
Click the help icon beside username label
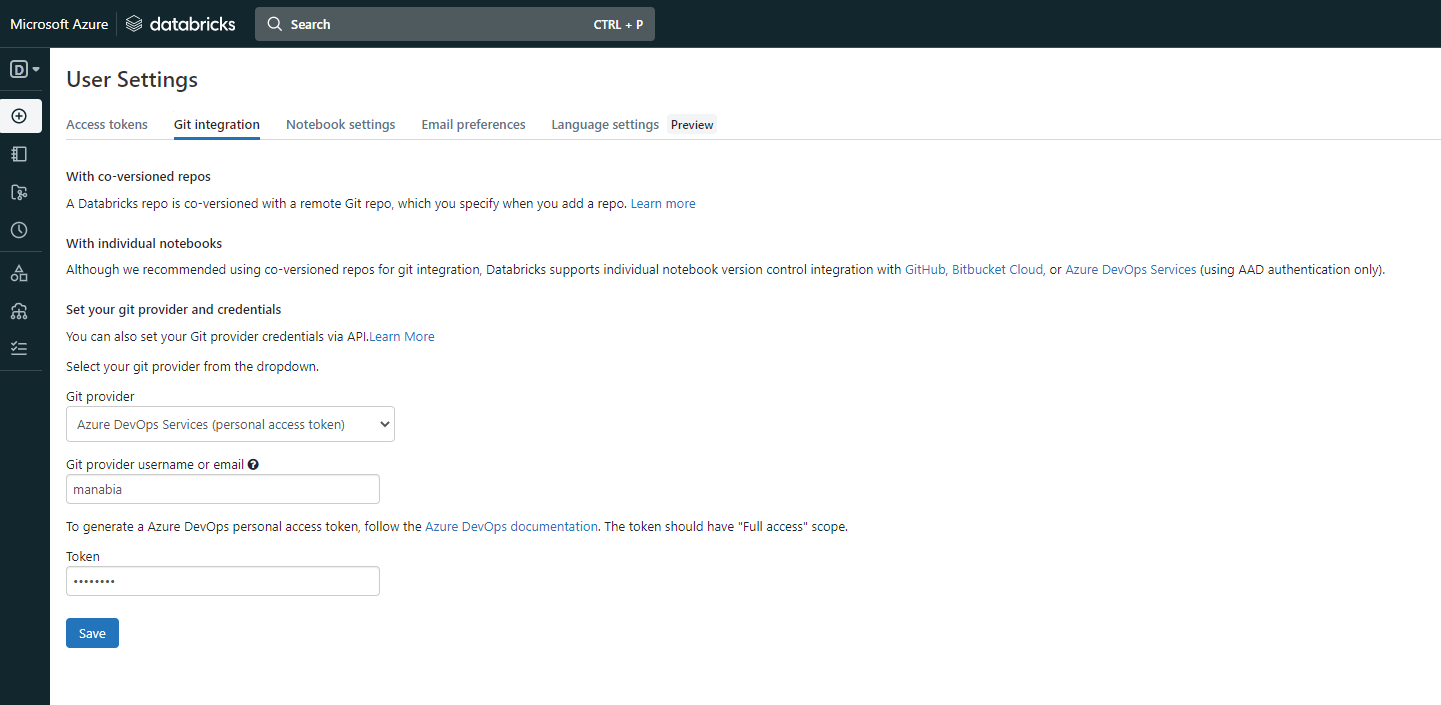253,464
